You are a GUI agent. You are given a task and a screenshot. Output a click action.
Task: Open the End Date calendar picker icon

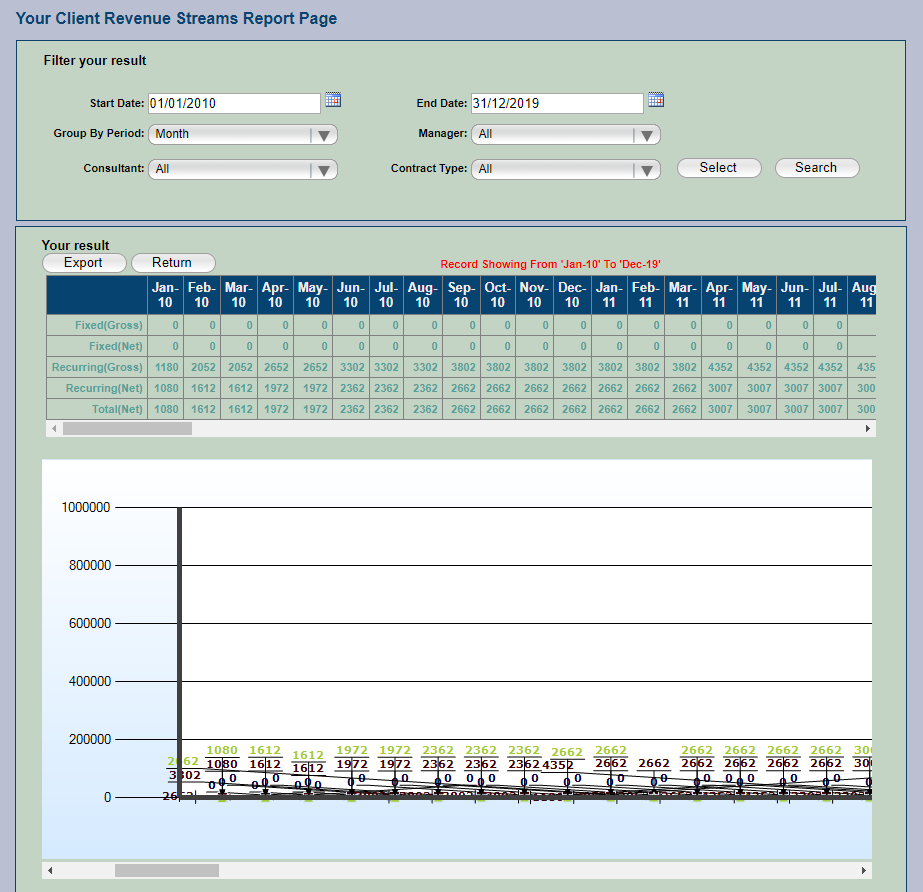[x=656, y=100]
